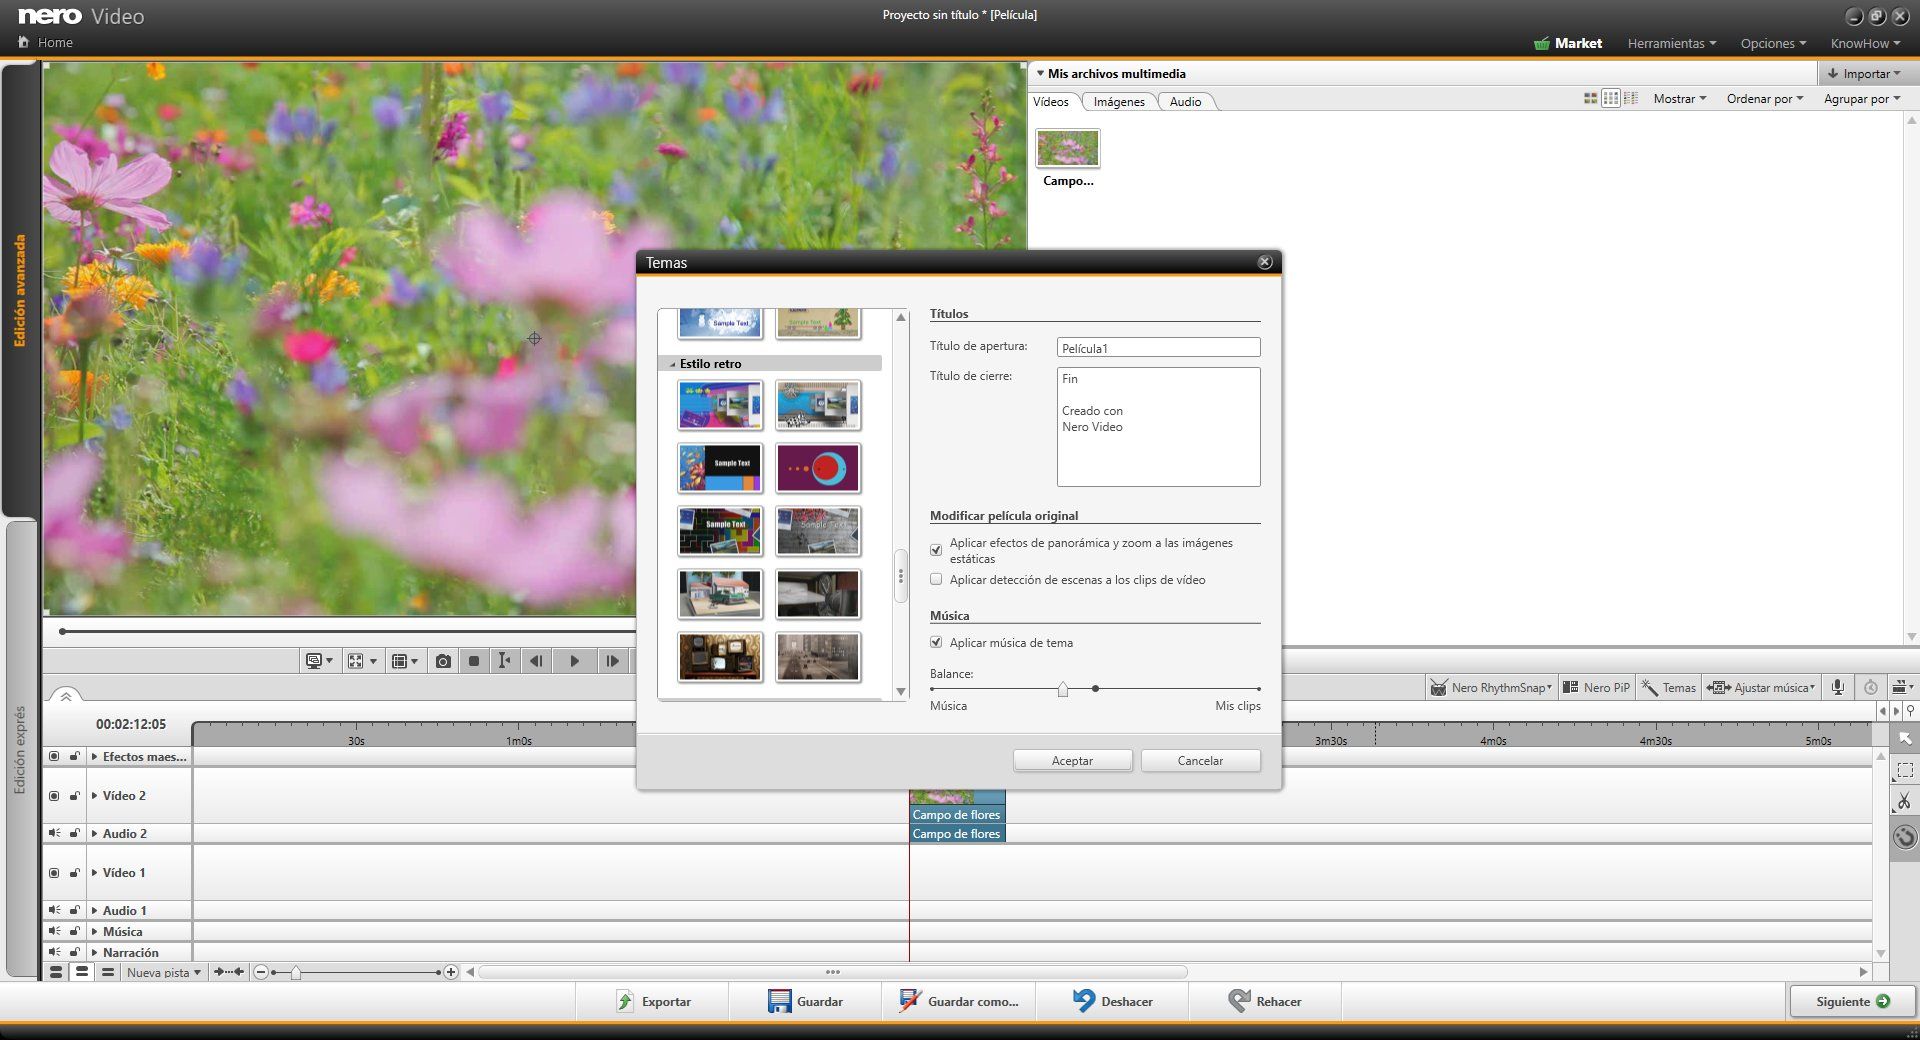Screen dimensions: 1920x1040
Task: Step back one frame in preview
Action: click(x=537, y=661)
